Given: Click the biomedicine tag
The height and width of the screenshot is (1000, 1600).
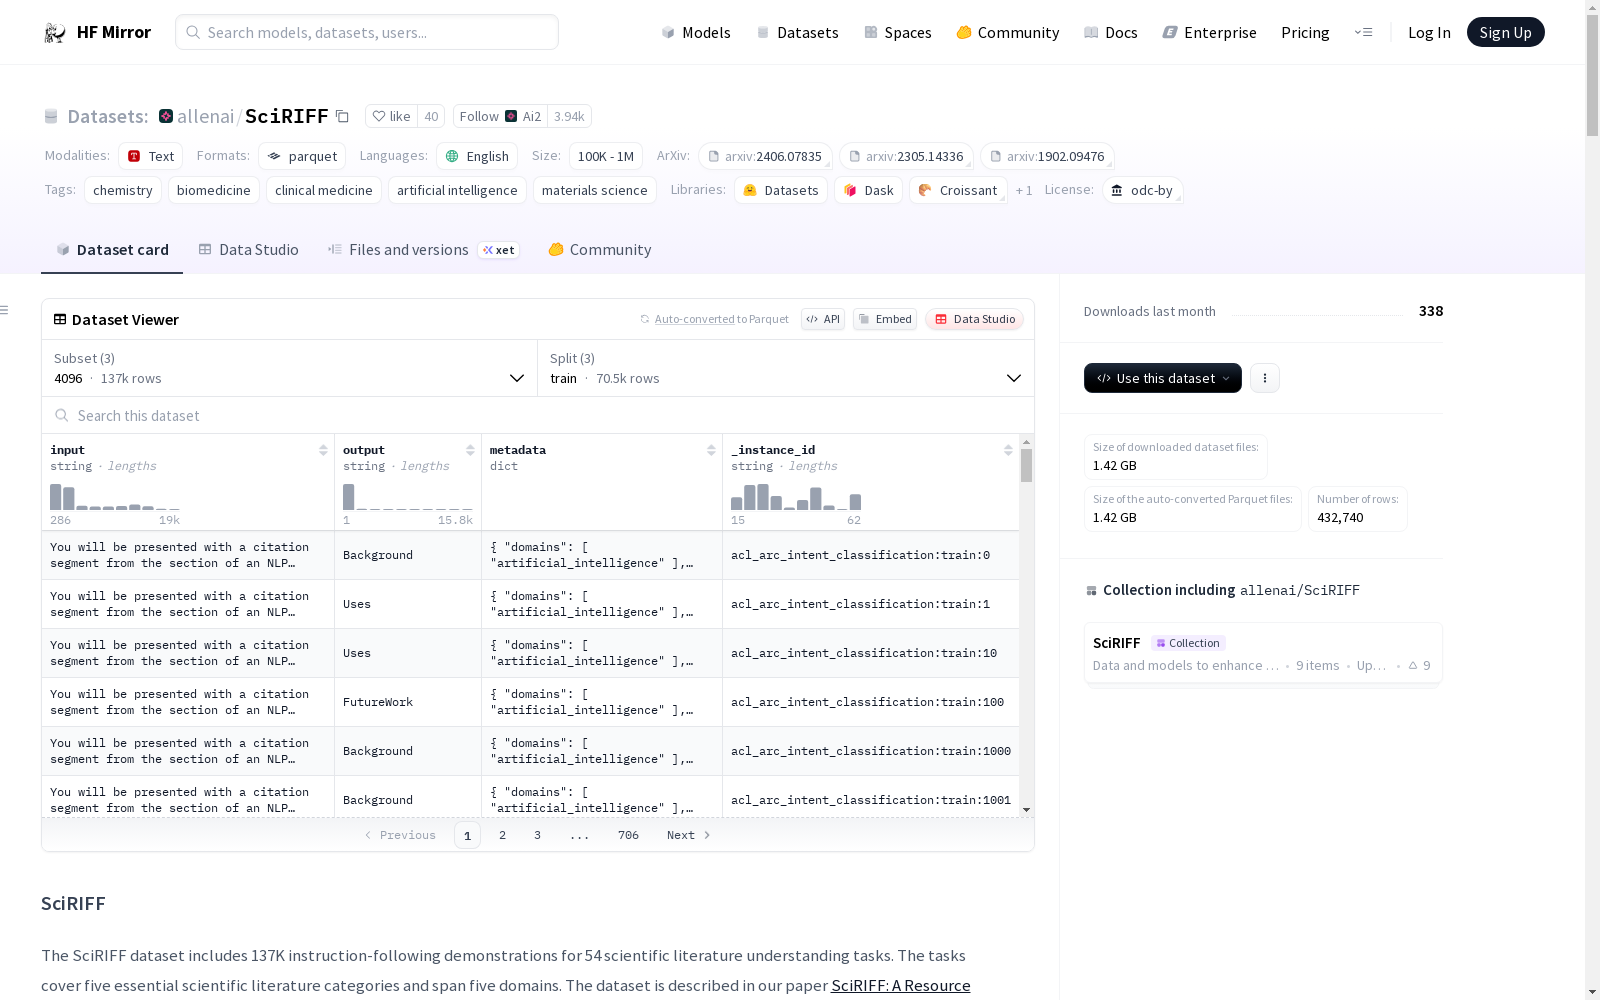Looking at the screenshot, I should pos(214,190).
